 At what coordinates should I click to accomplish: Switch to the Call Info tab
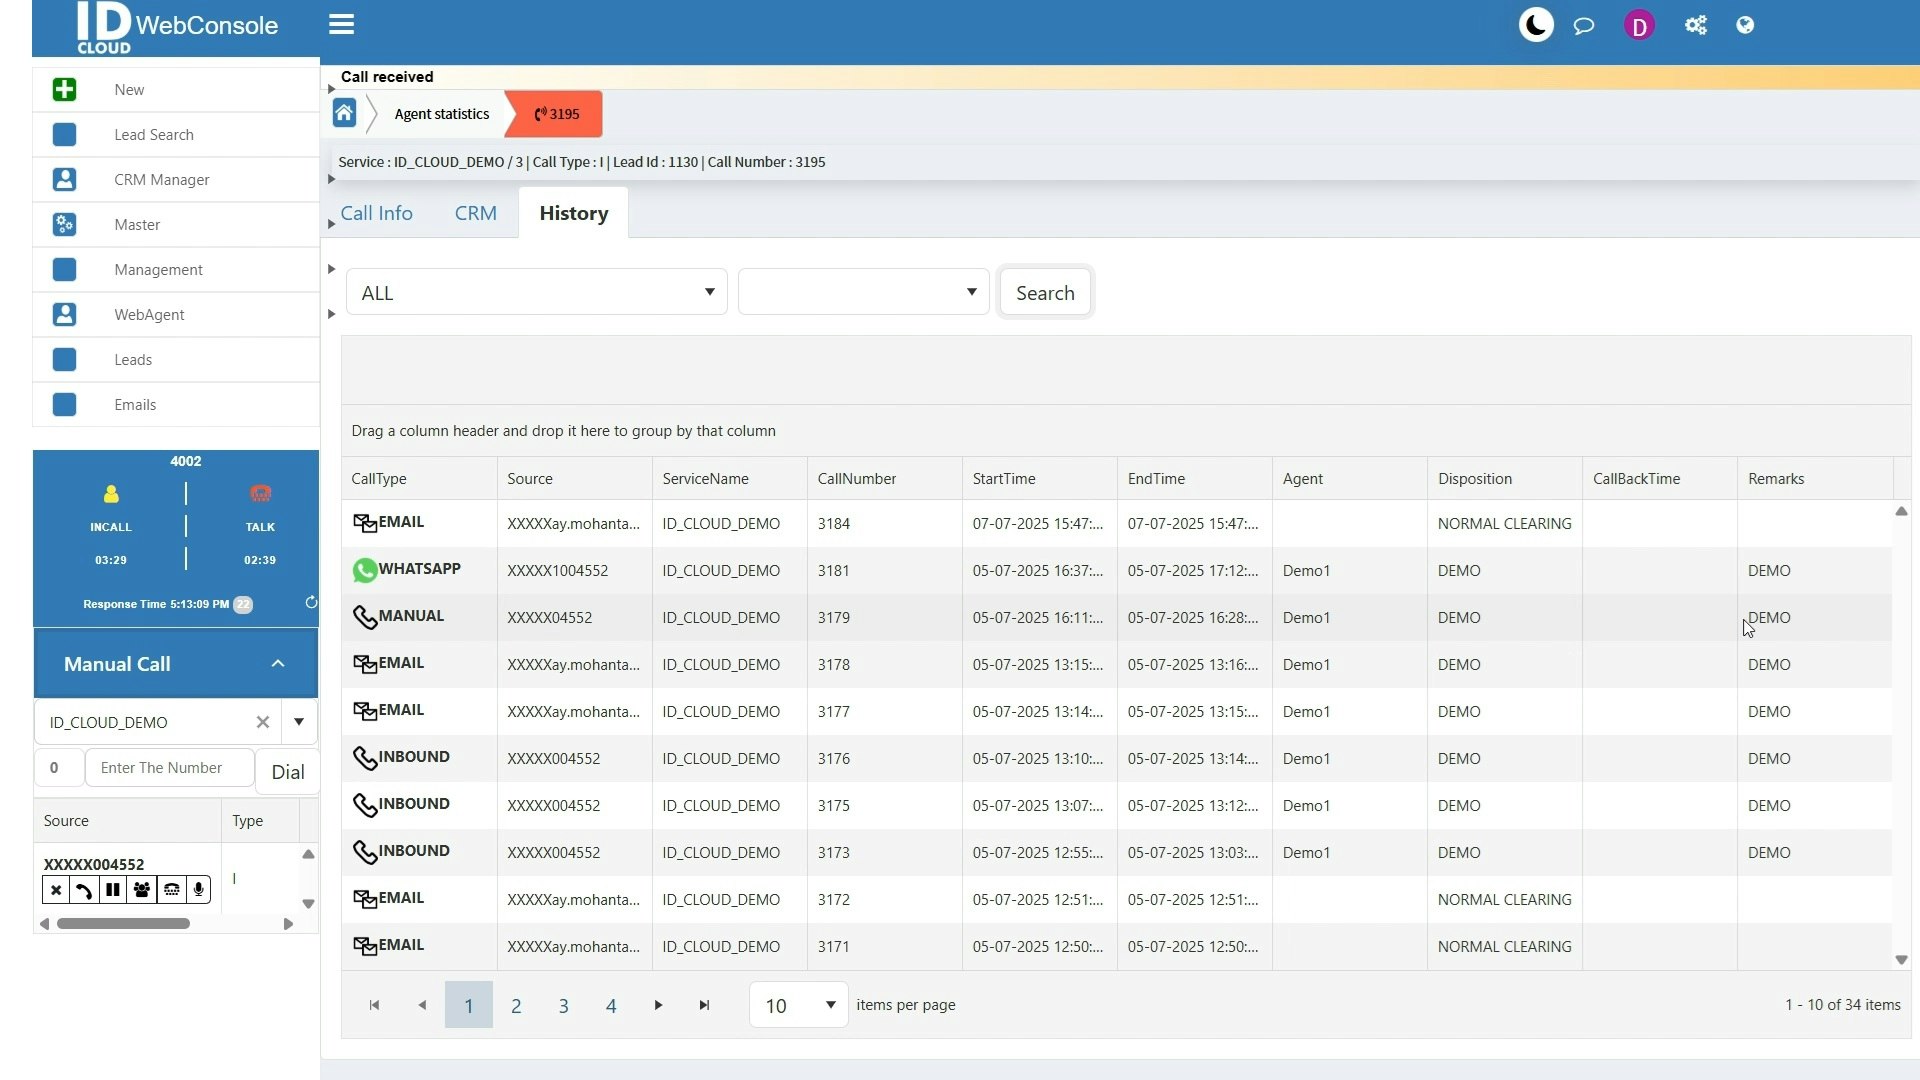[377, 212]
